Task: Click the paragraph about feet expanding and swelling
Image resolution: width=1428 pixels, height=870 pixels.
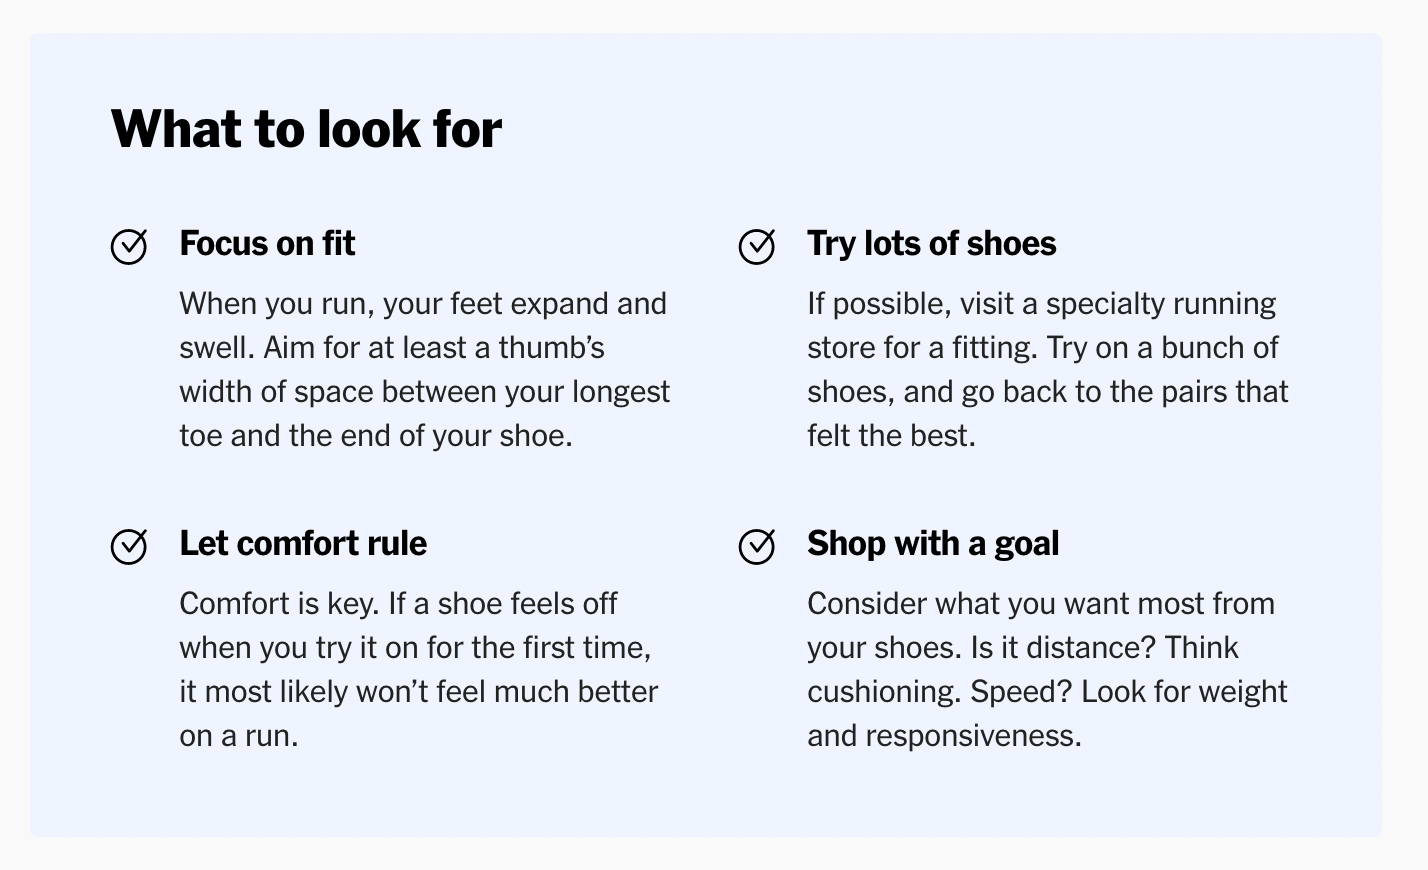Action: pyautogui.click(x=425, y=369)
